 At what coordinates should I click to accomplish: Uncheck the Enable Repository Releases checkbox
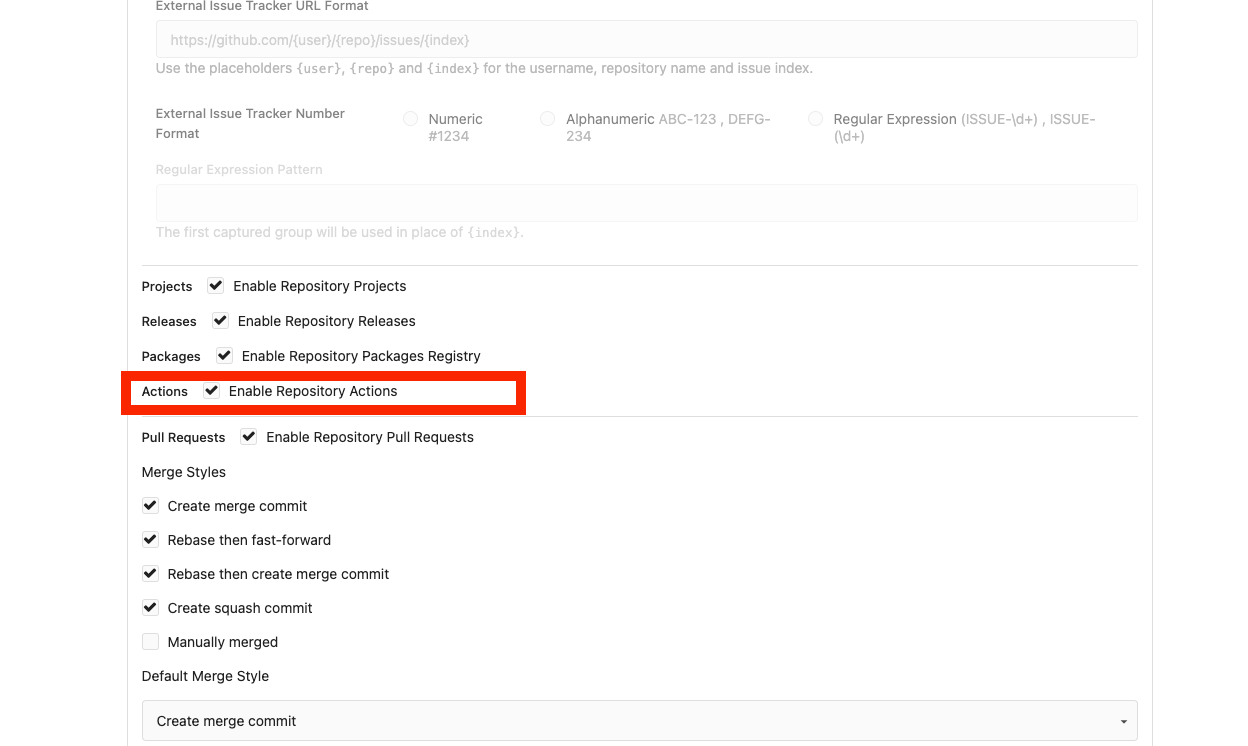[x=220, y=321]
